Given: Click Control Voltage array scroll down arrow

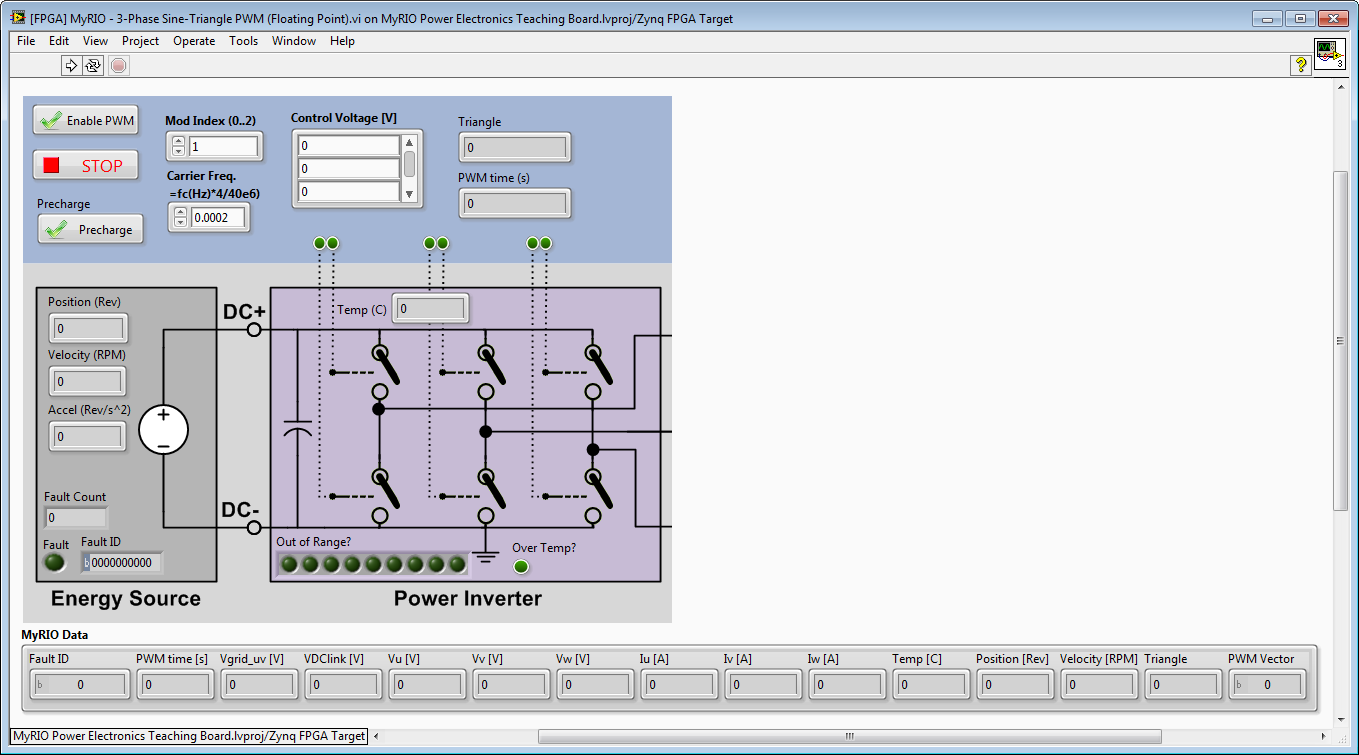Looking at the screenshot, I should [x=409, y=195].
